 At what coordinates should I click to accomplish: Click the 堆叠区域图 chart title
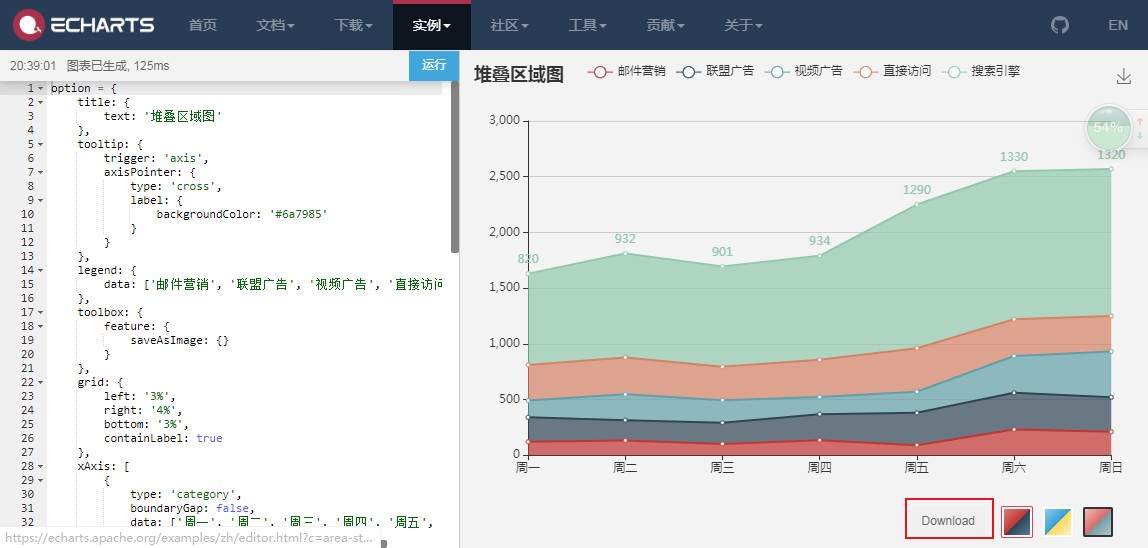(518, 74)
